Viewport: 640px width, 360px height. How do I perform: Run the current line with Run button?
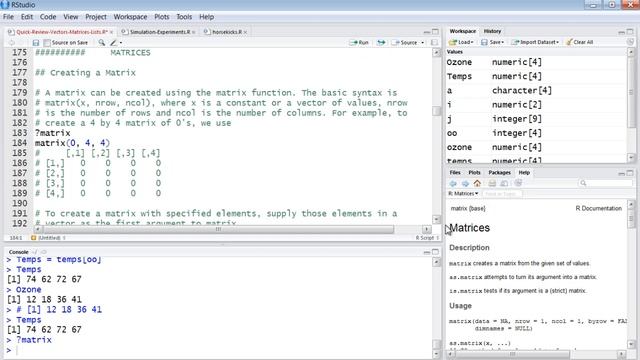click(x=359, y=42)
